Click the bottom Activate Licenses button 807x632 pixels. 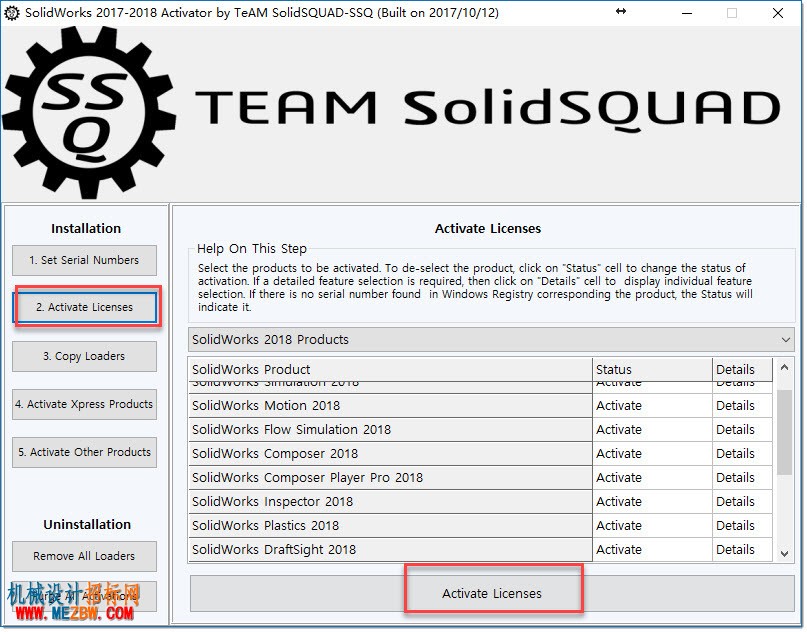(x=492, y=593)
